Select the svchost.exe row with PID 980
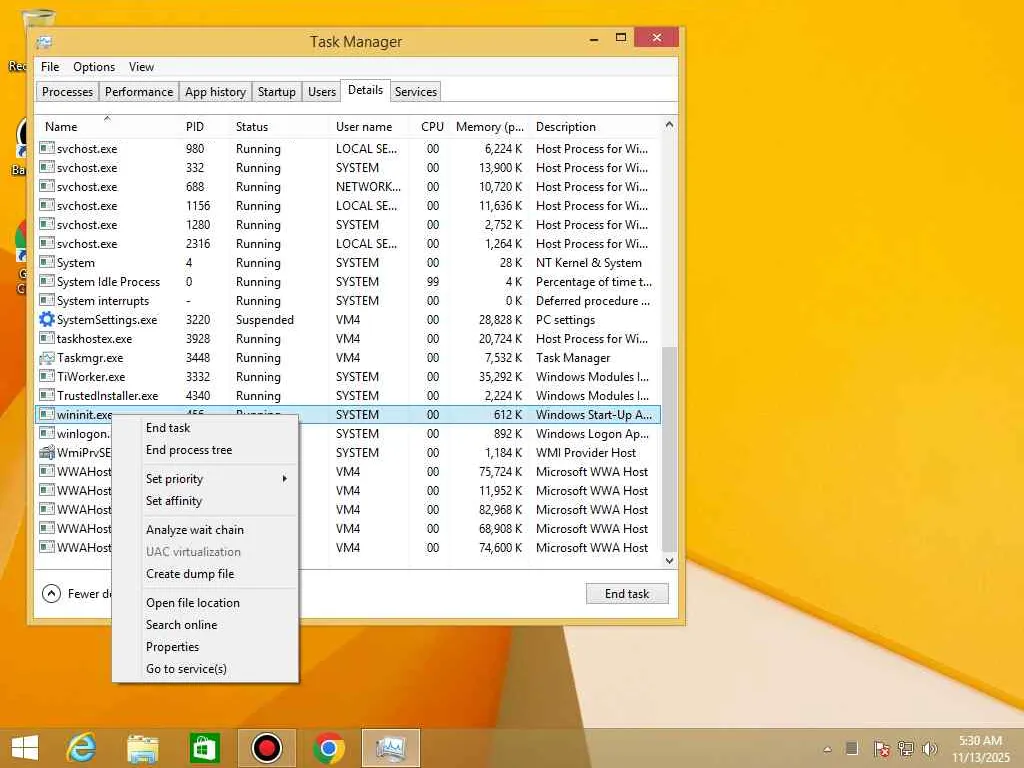 [x=348, y=149]
